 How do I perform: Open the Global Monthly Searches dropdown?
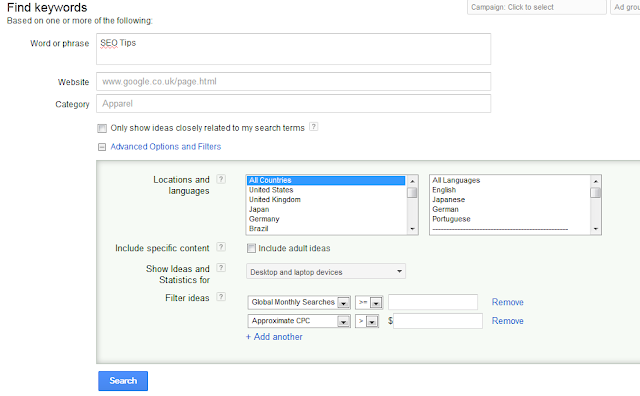299,303
